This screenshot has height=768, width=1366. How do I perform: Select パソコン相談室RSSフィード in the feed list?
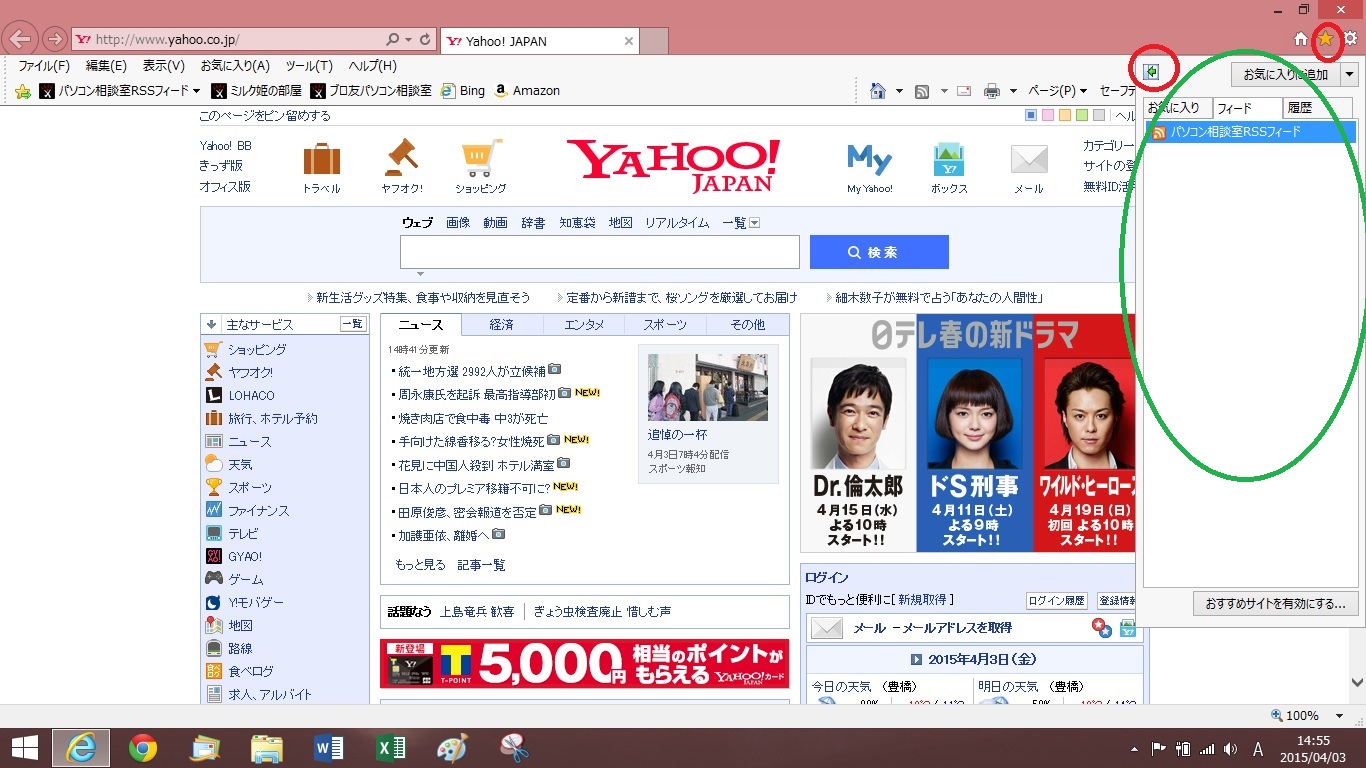(x=1250, y=132)
